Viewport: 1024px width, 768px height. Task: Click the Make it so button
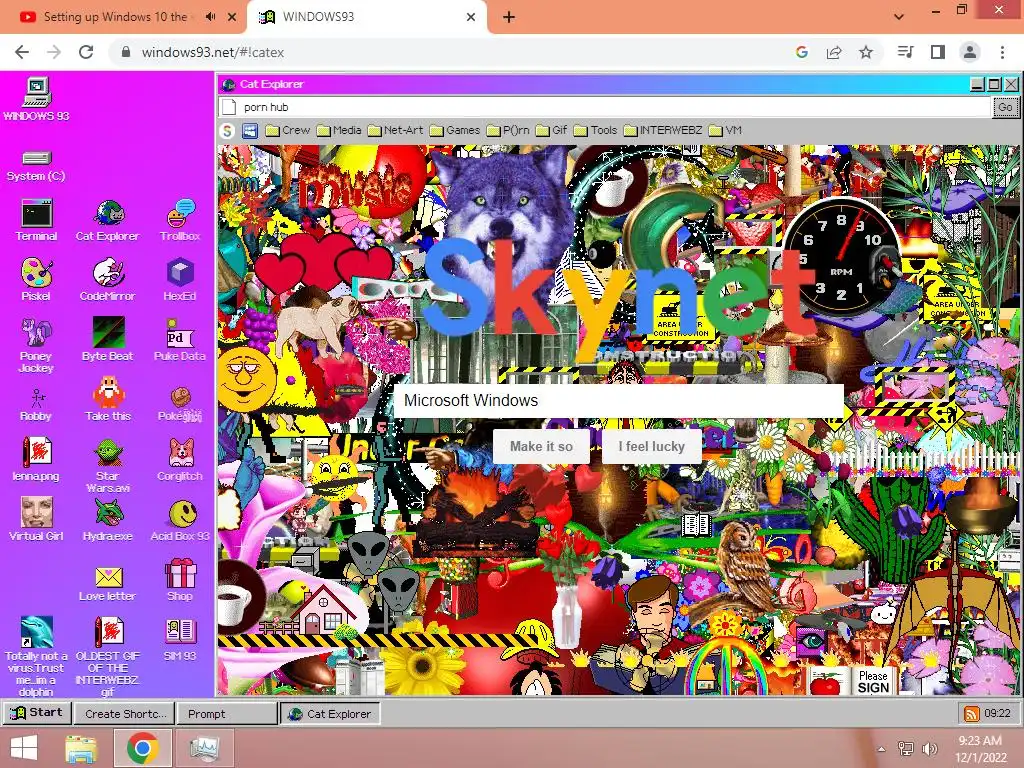541,446
